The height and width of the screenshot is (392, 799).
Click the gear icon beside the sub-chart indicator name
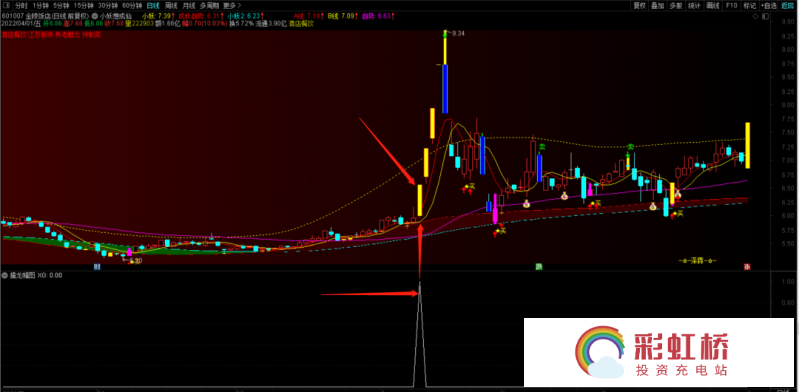5,275
